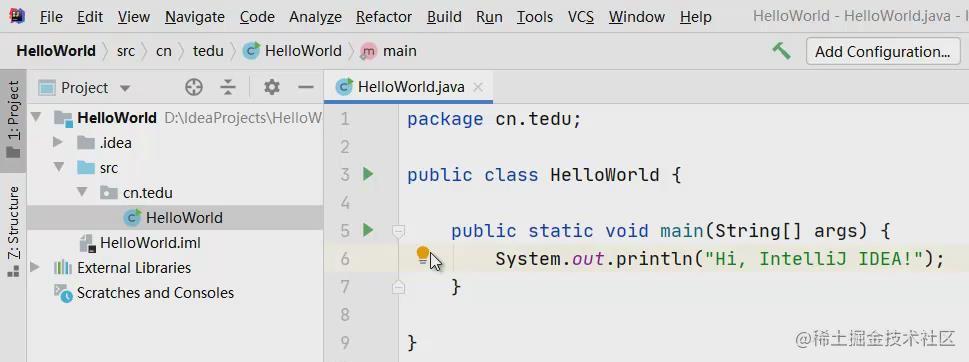Toggle the Z: Structure side tool window
Viewport: 969px width, 362px height.
[x=13, y=232]
